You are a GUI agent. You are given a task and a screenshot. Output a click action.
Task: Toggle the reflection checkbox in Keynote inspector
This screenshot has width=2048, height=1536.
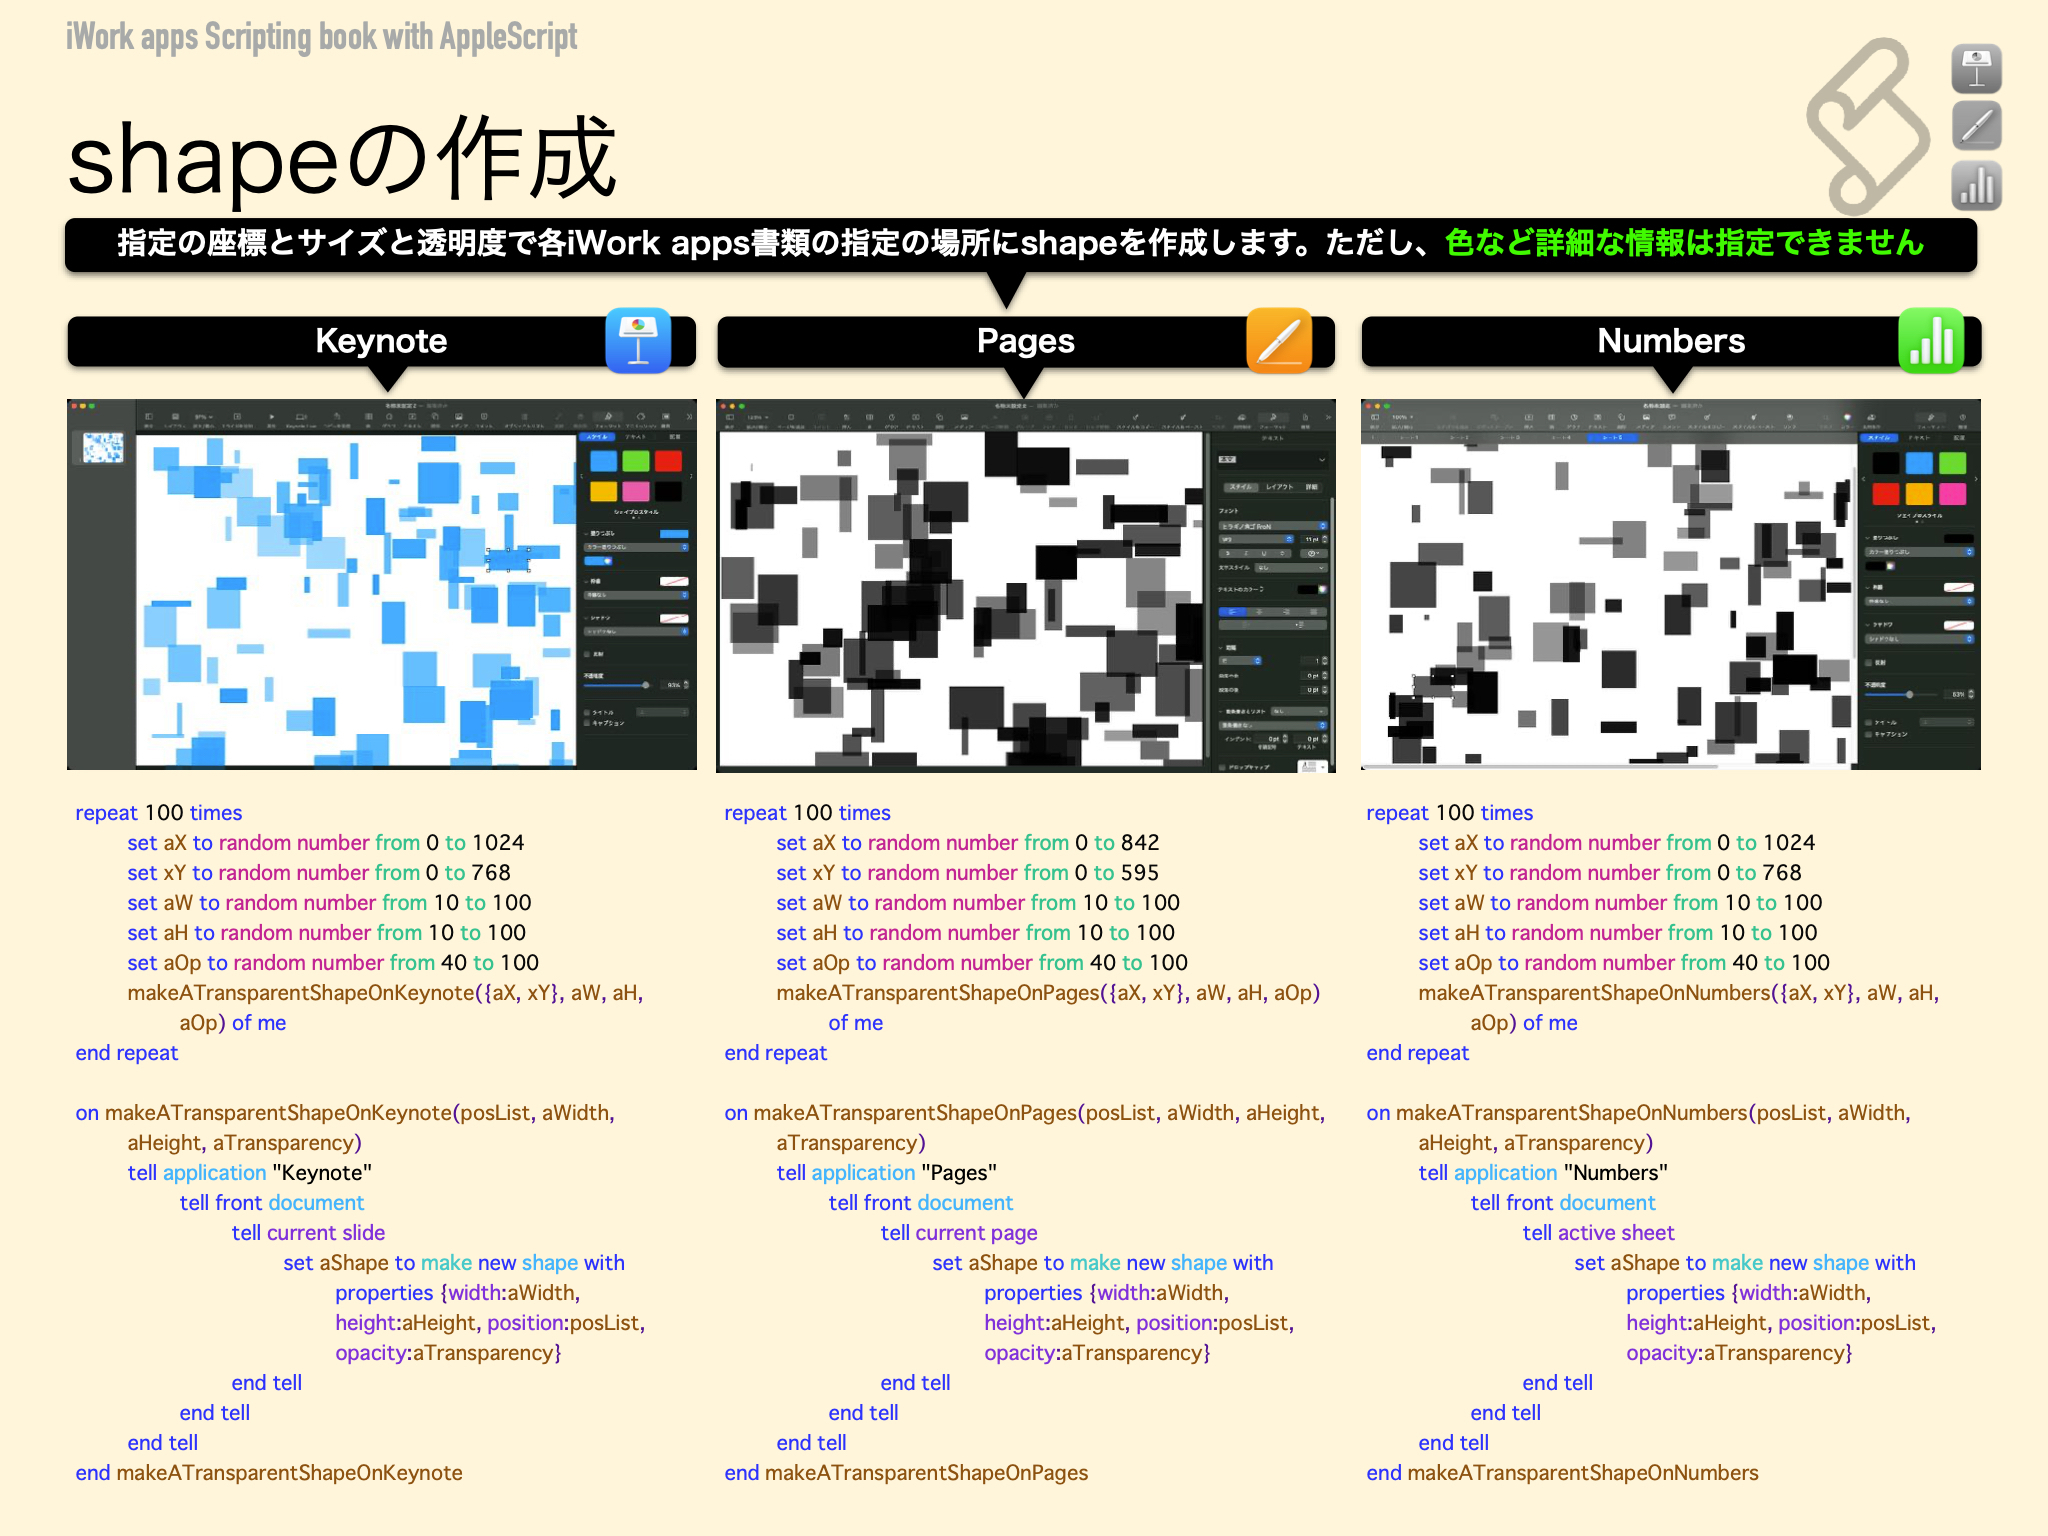[x=587, y=653]
